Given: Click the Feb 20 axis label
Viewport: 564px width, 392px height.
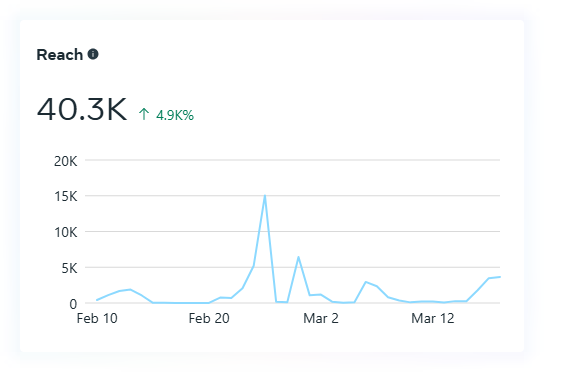Looking at the screenshot, I should [209, 318].
